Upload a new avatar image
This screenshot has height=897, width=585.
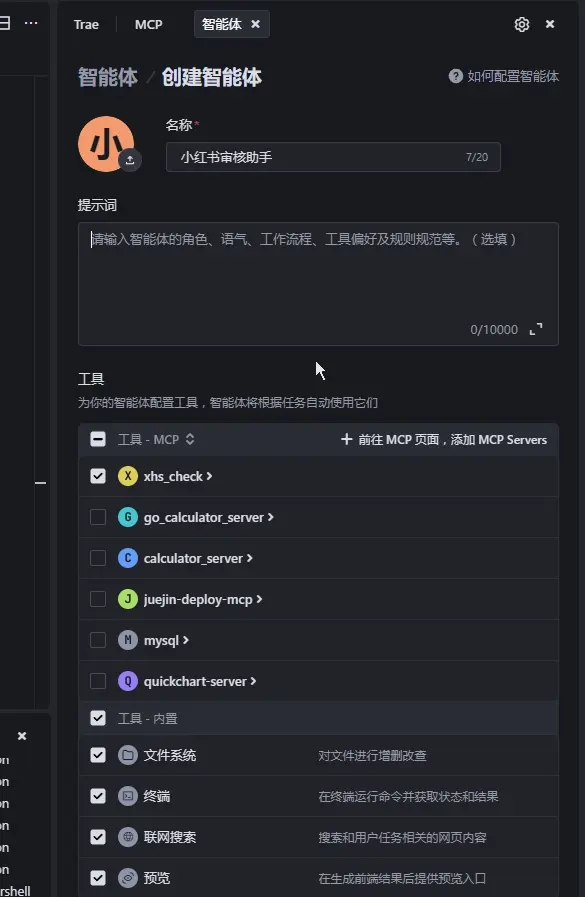(130, 160)
